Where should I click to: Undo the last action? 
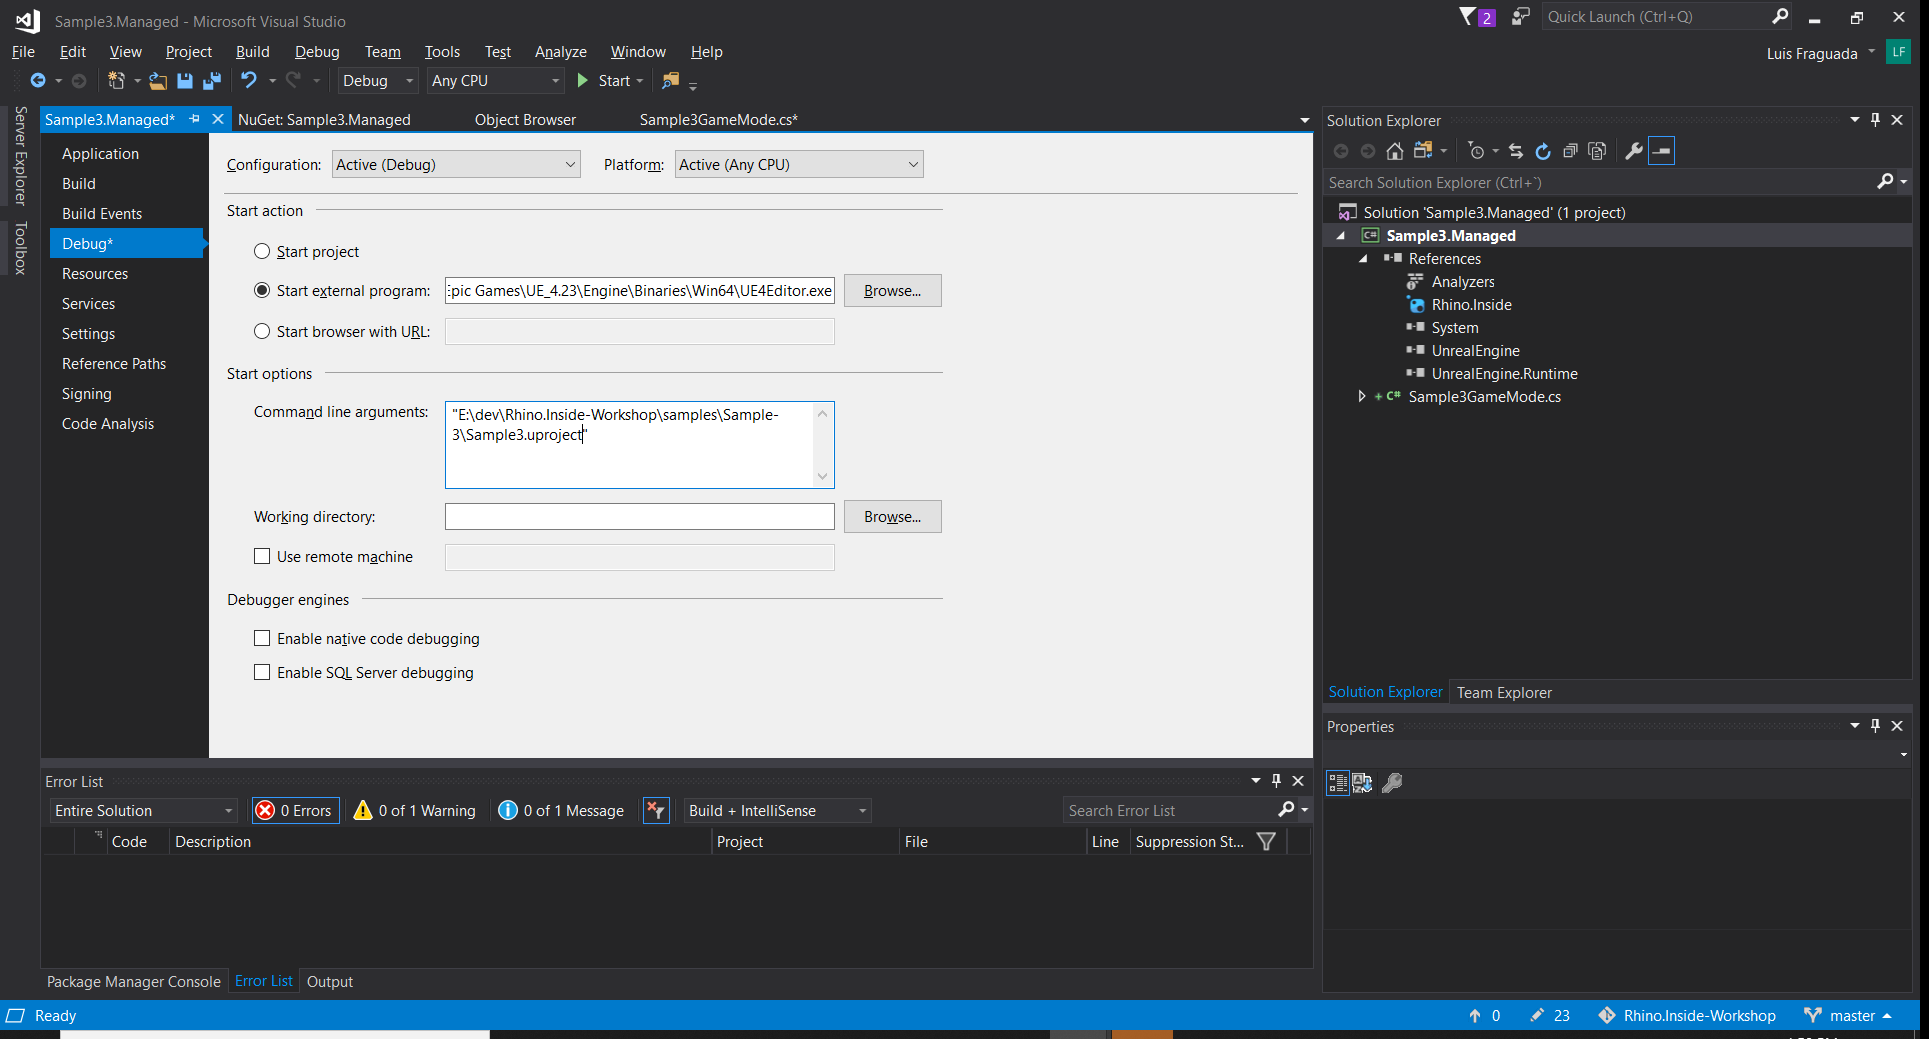248,80
